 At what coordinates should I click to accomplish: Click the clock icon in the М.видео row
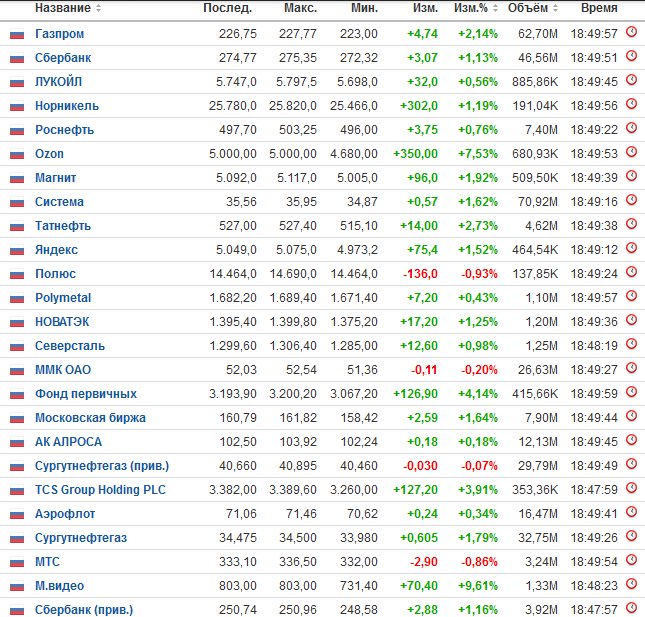[631, 584]
